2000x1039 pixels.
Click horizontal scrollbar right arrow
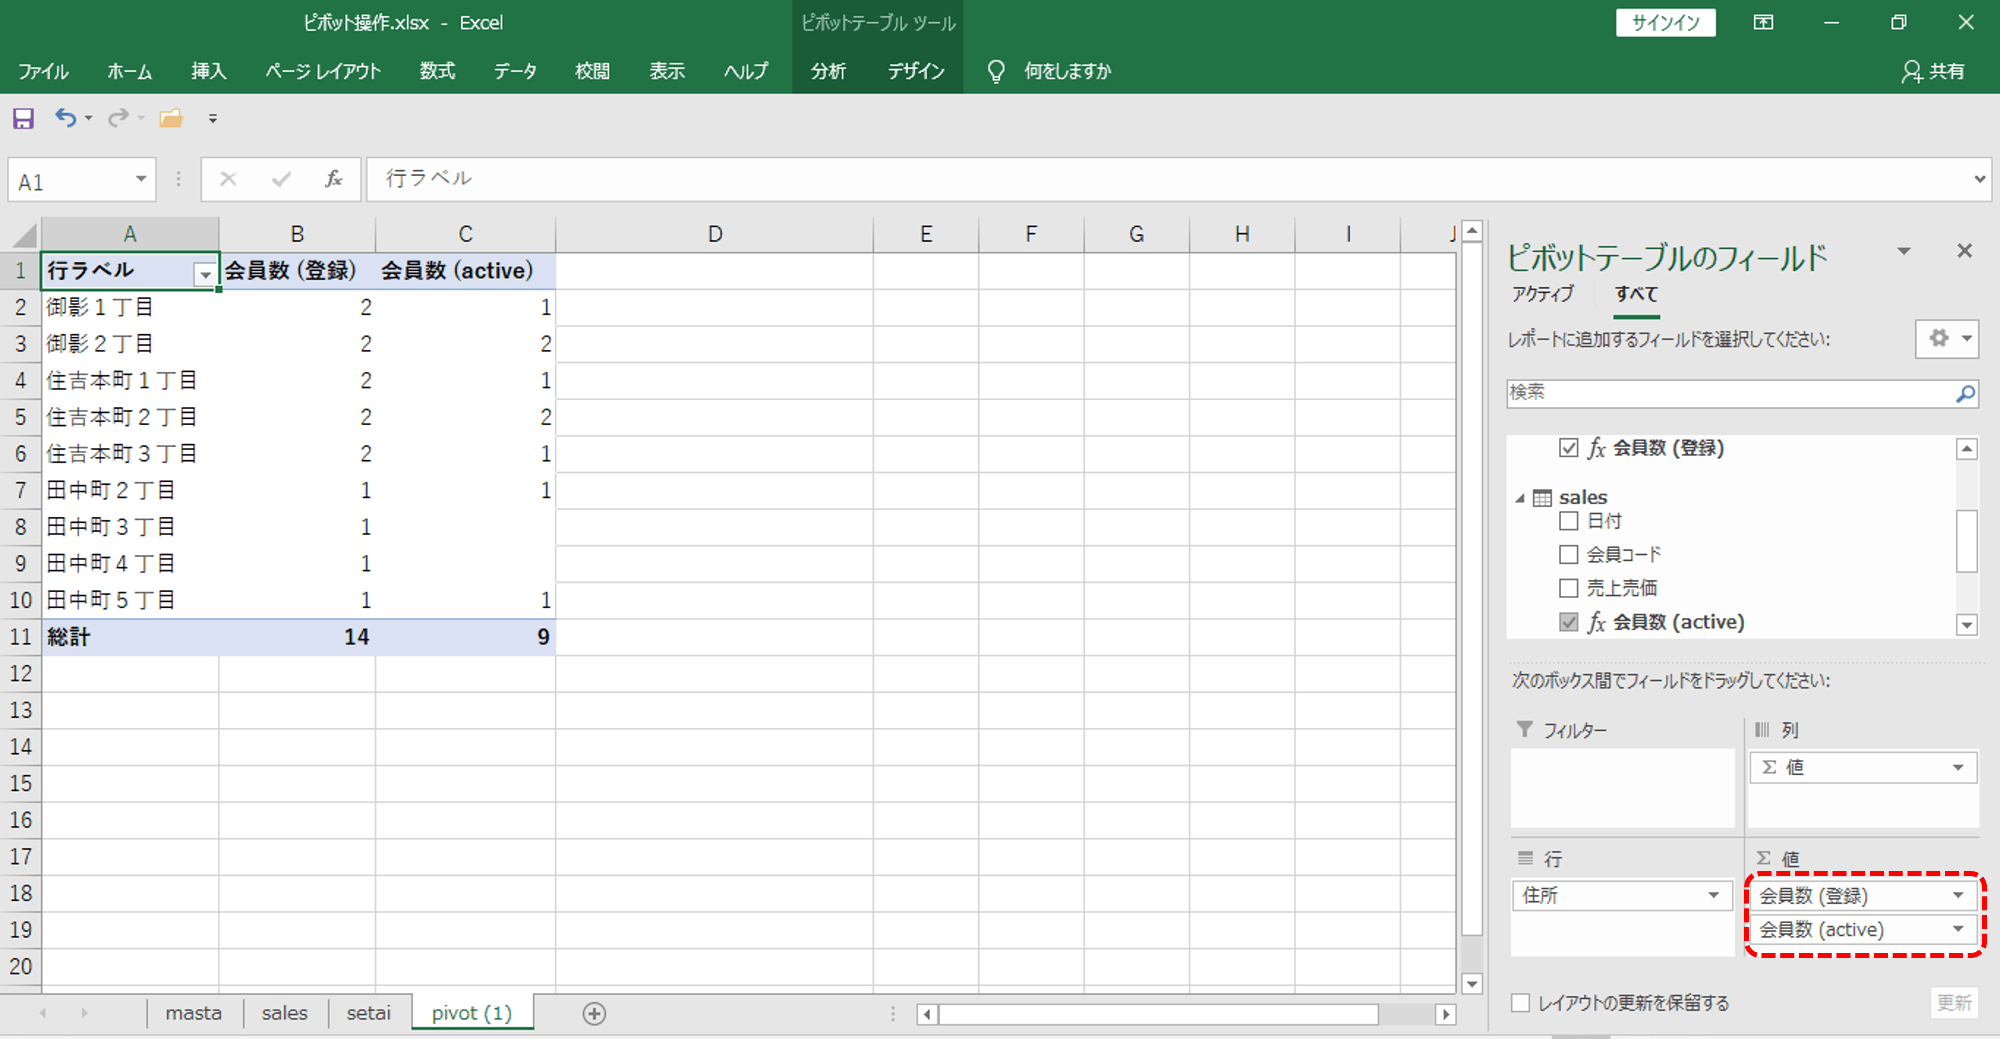tap(1445, 1015)
